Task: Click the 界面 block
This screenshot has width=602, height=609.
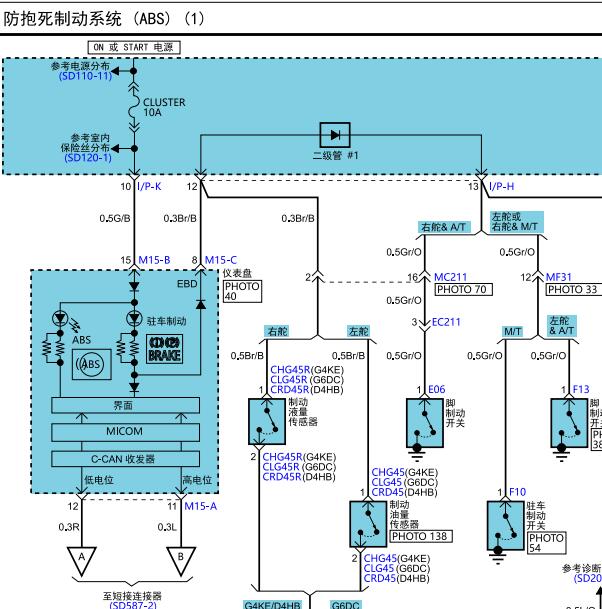Action: click(x=125, y=405)
